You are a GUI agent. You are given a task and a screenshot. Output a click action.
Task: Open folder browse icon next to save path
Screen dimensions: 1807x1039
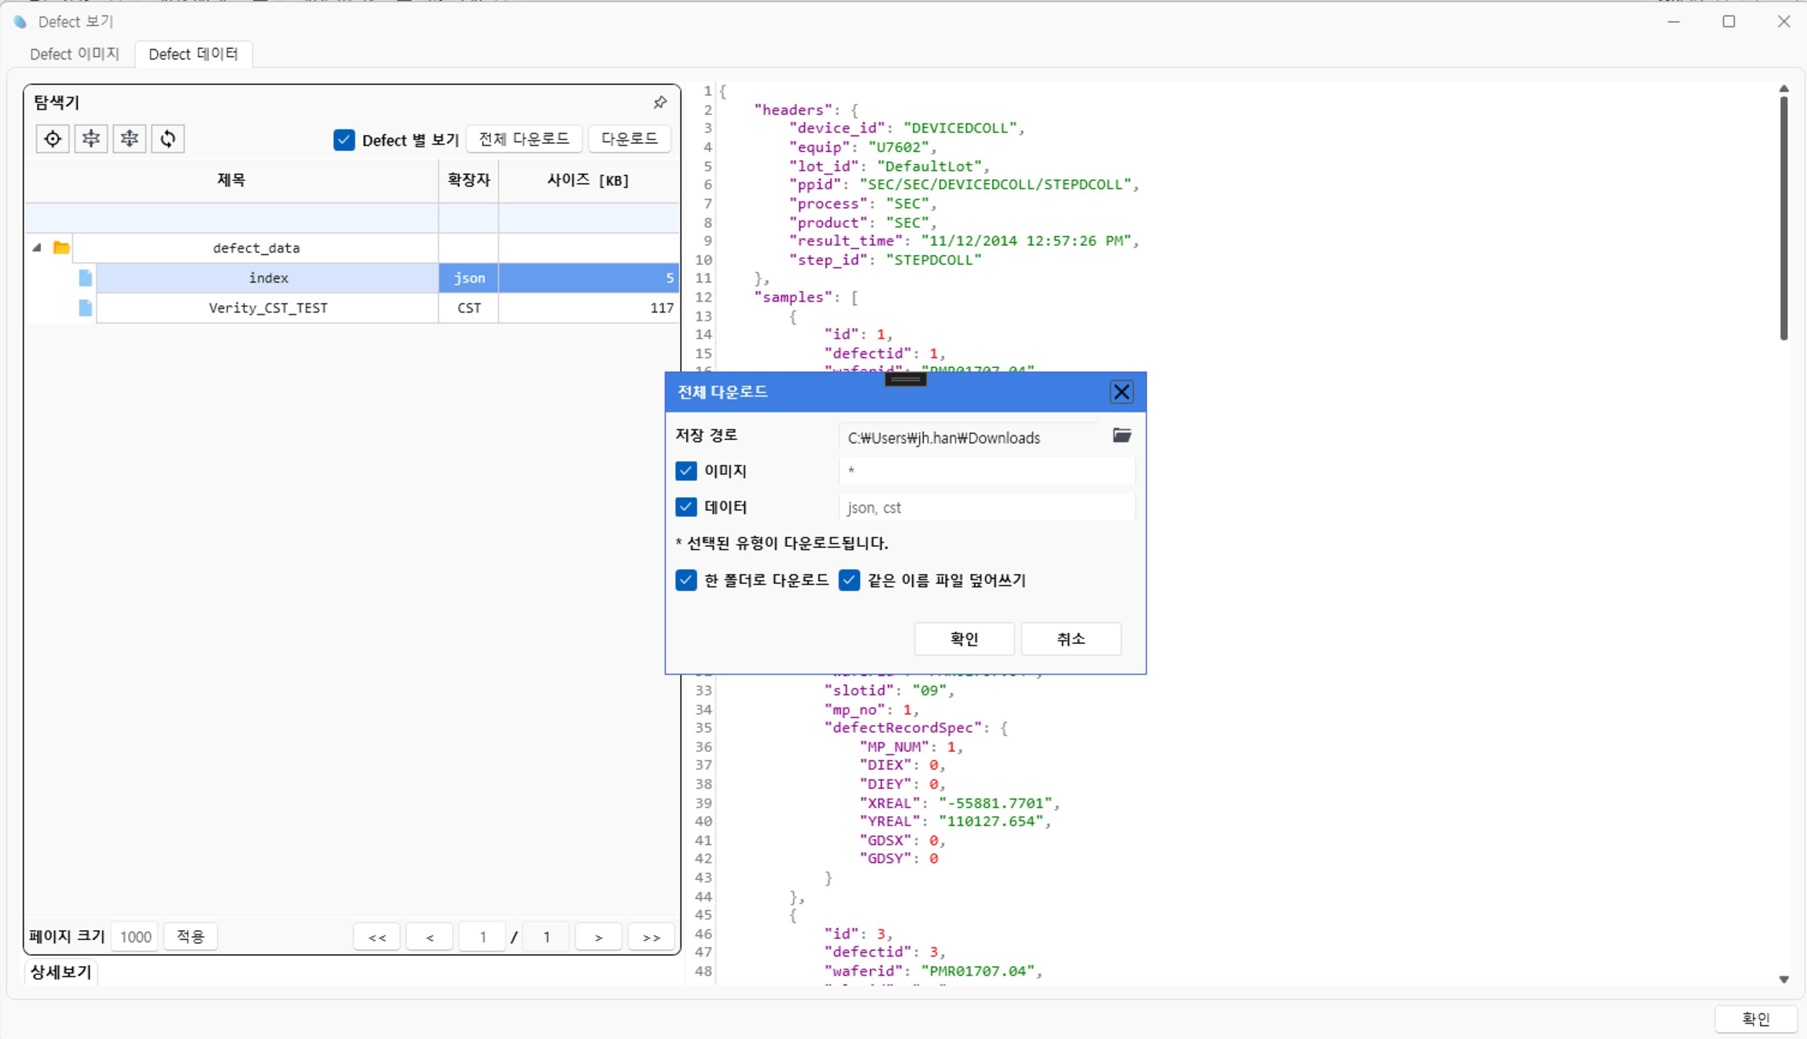coord(1121,436)
